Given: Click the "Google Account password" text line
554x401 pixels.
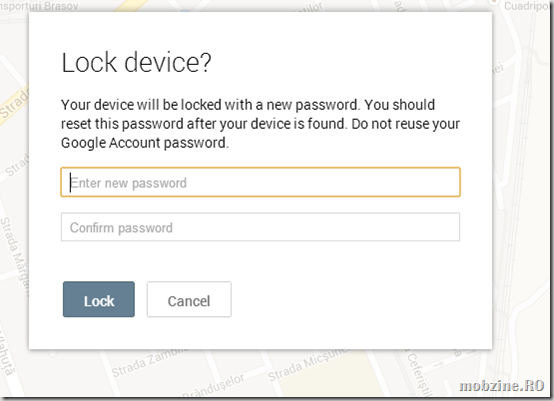Looking at the screenshot, I should click(x=145, y=143).
